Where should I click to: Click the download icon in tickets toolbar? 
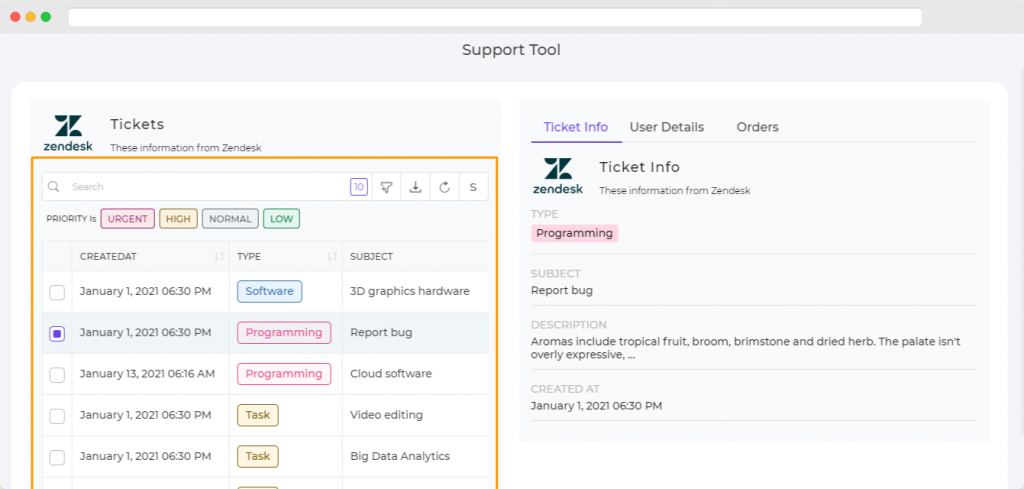click(x=415, y=187)
